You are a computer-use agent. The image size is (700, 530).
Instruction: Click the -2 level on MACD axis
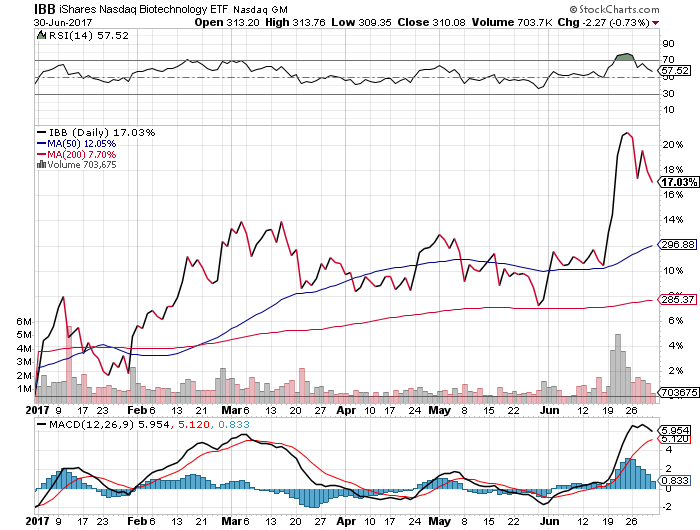tap(667, 507)
